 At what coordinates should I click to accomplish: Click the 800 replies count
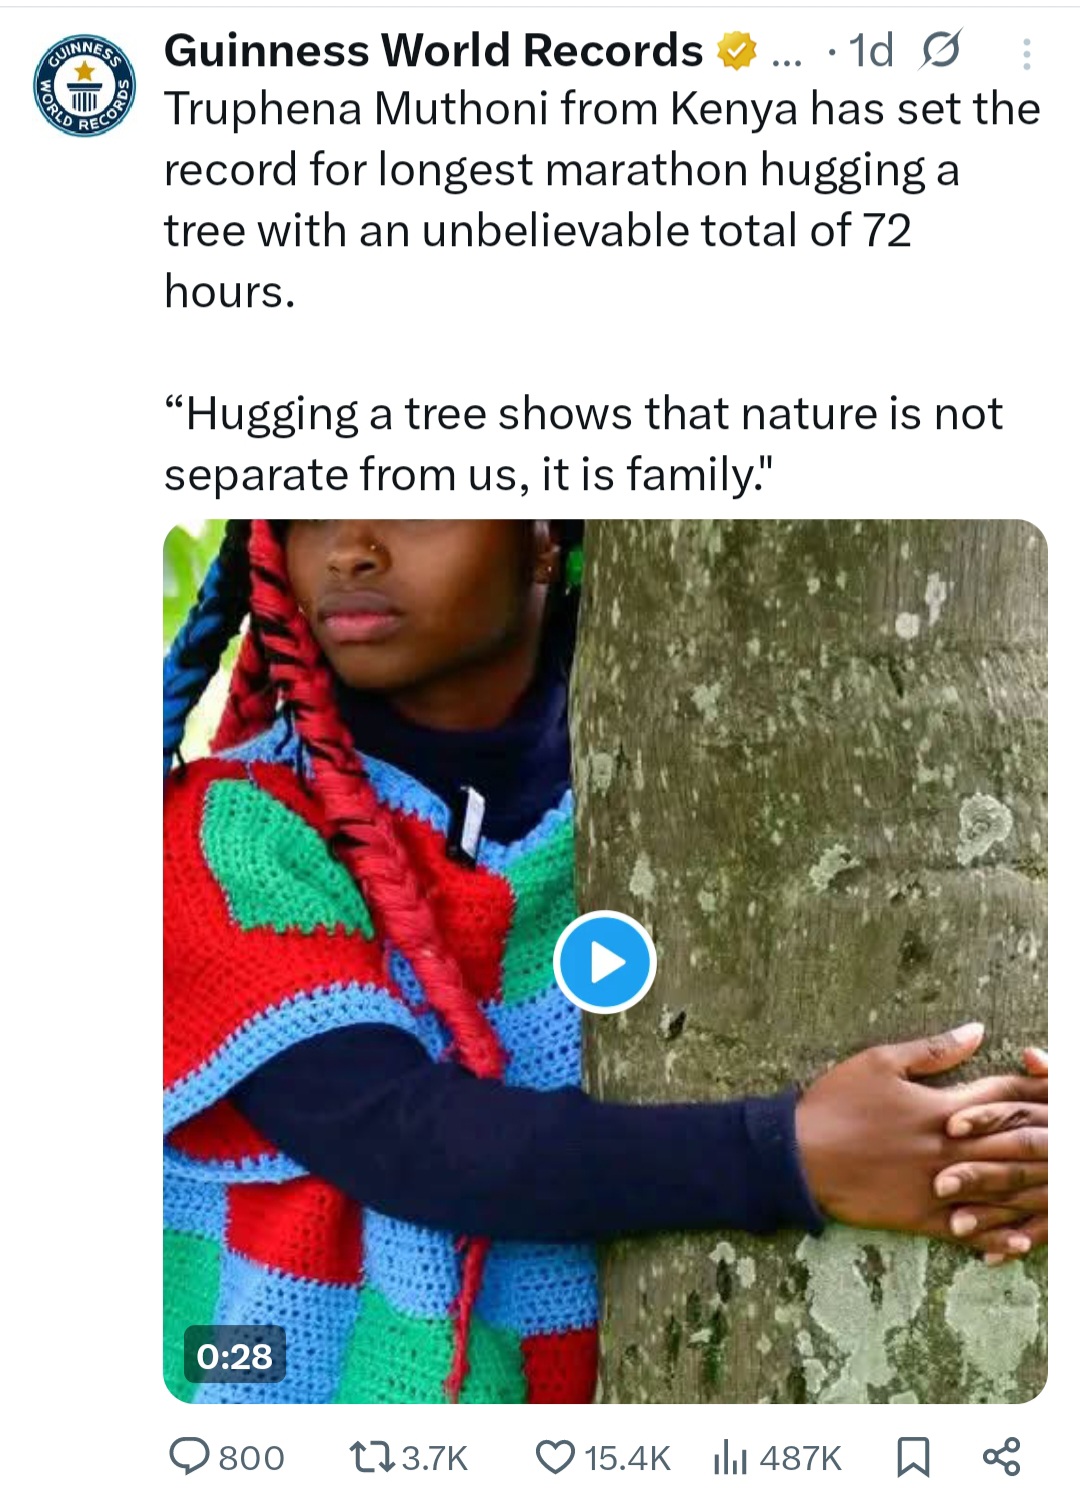251,1458
